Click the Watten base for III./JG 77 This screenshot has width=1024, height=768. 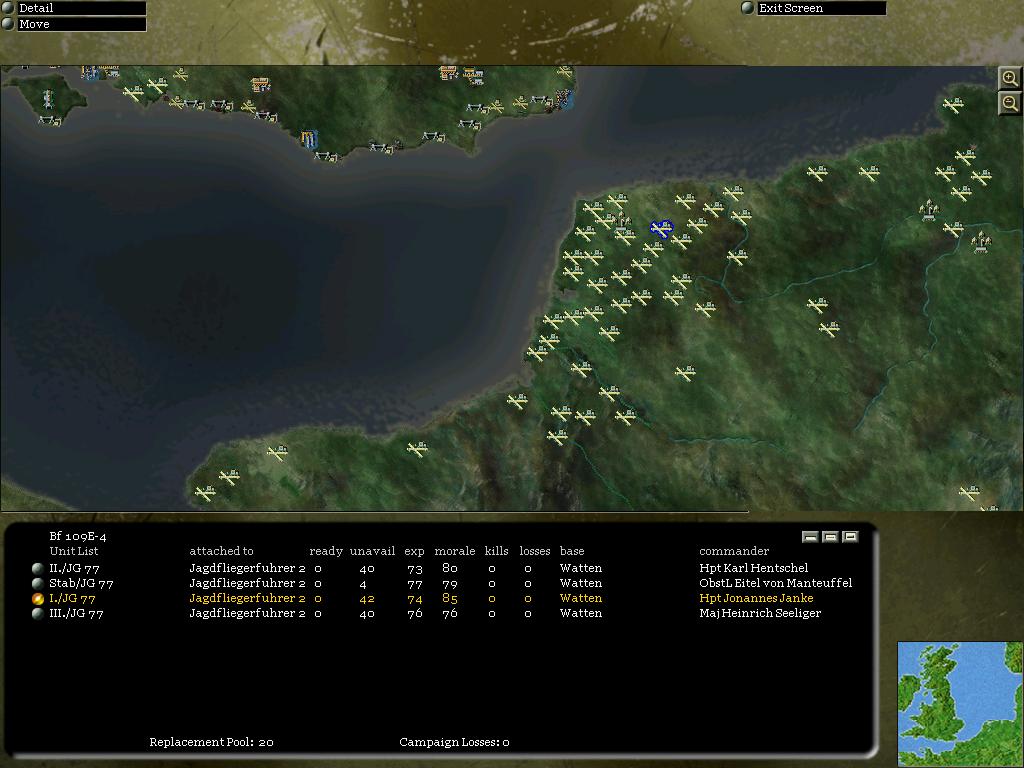click(581, 613)
